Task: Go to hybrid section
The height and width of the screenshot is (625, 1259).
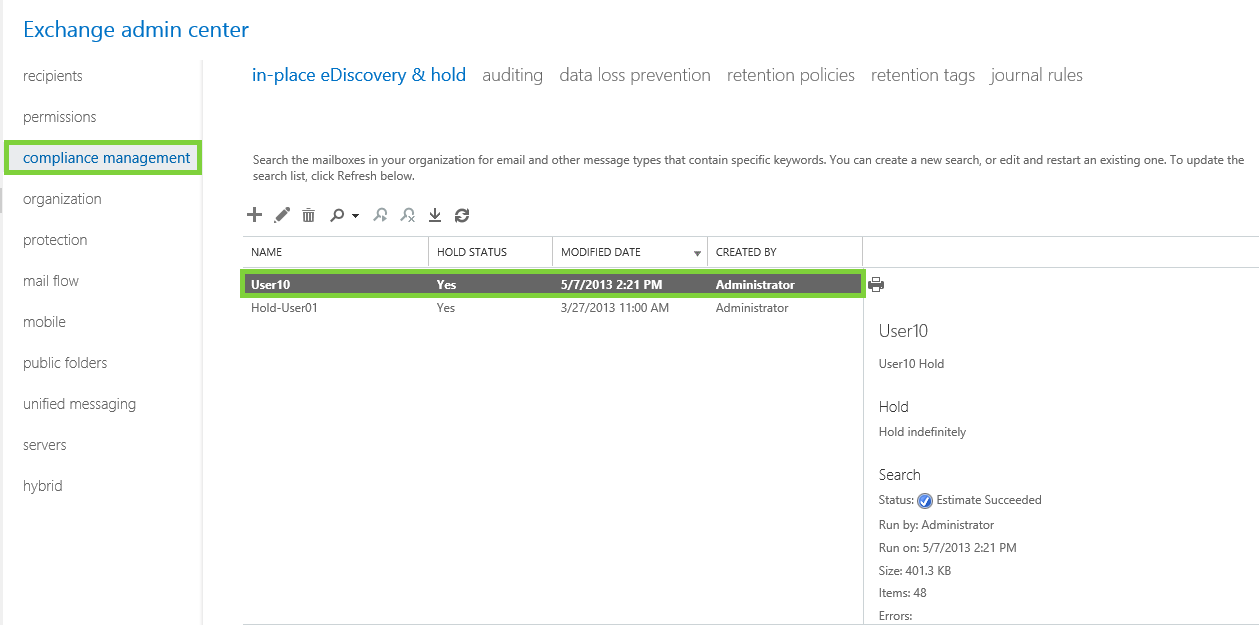Action: coord(43,486)
